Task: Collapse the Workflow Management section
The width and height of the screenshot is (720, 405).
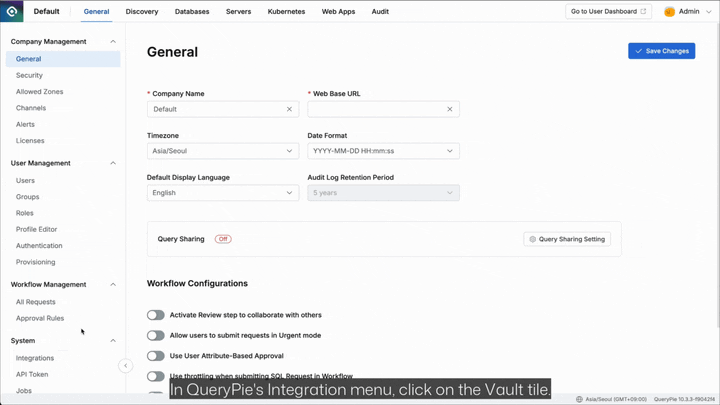Action: [113, 285]
